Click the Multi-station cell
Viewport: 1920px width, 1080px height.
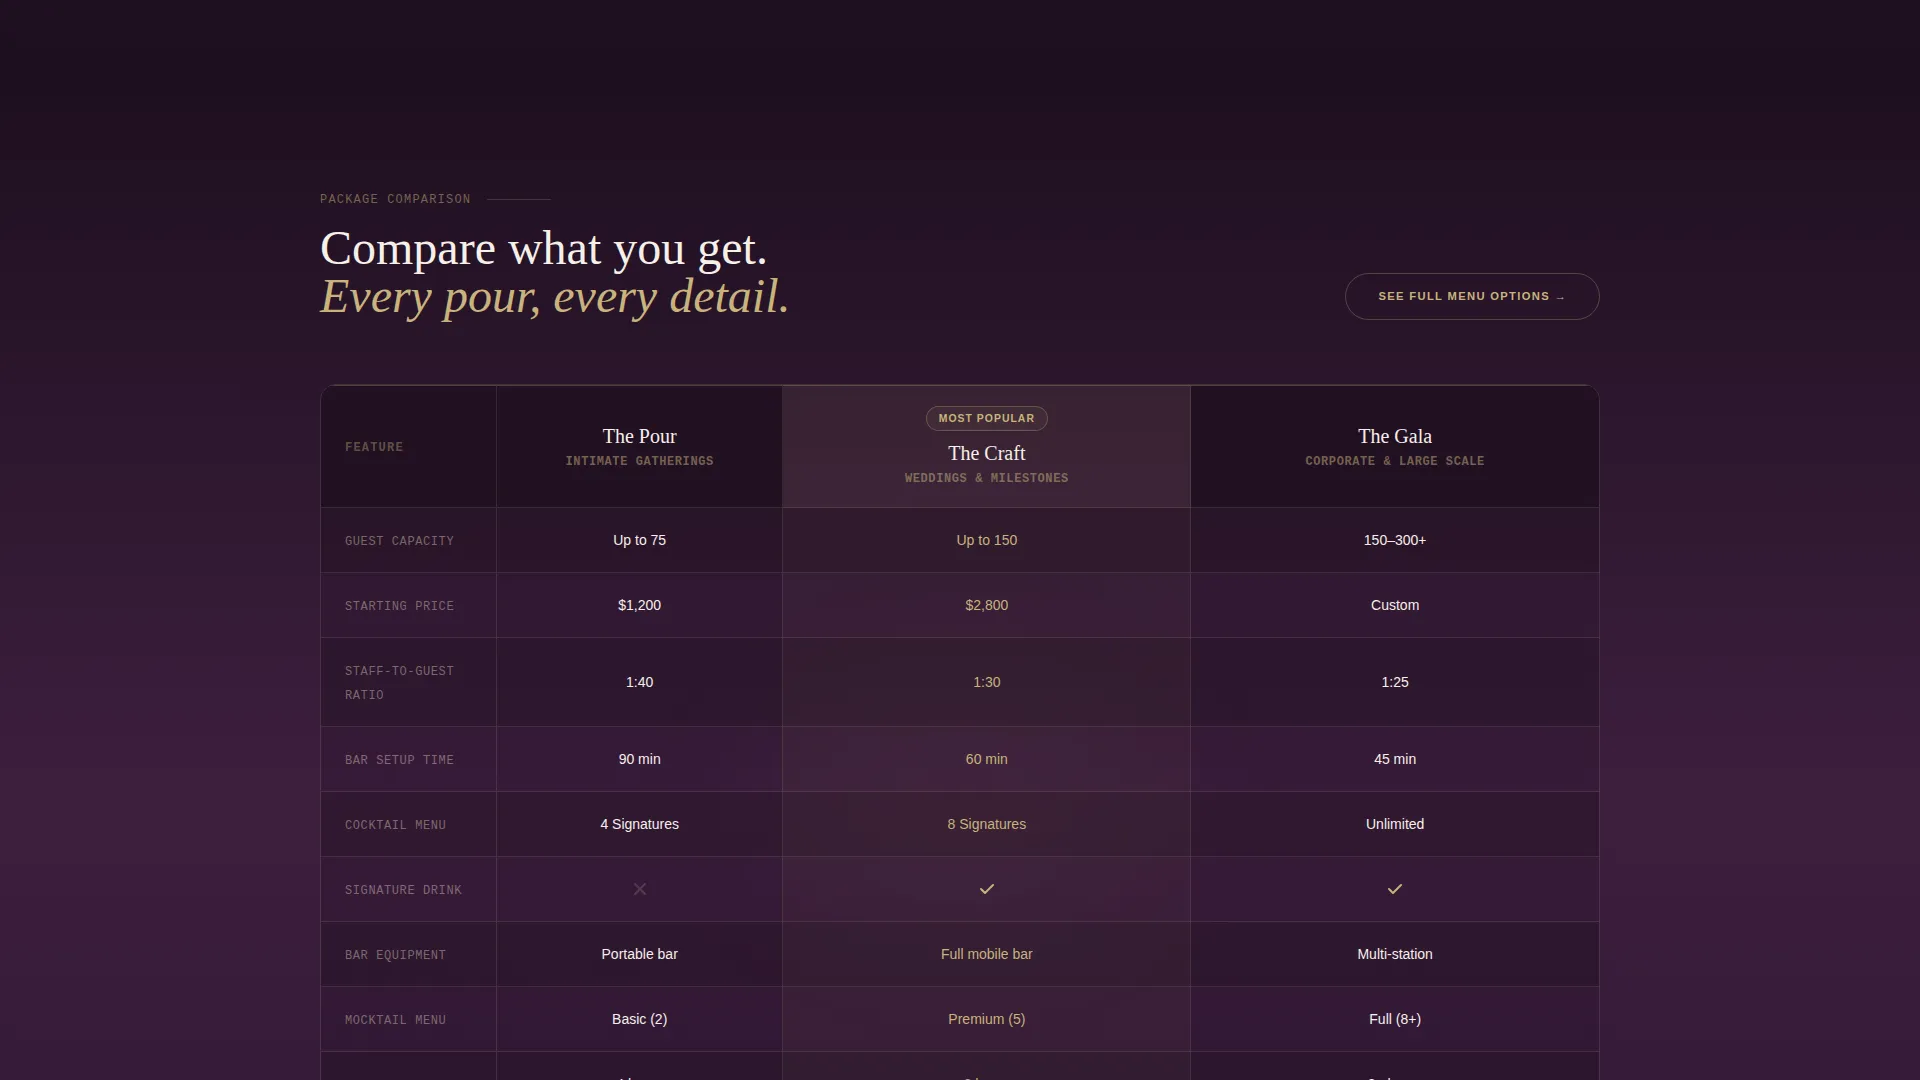pos(1395,954)
